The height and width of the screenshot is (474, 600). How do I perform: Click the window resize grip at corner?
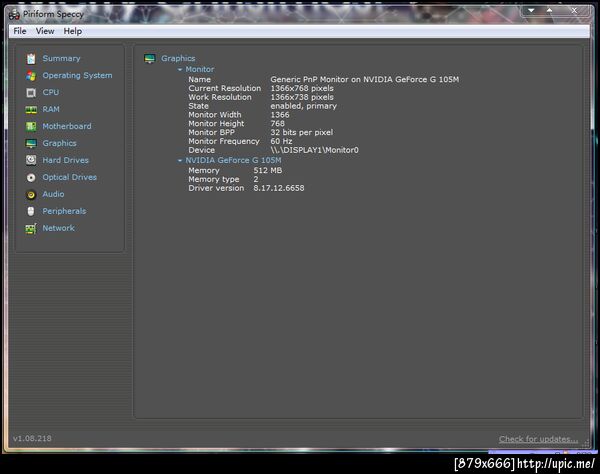586,443
